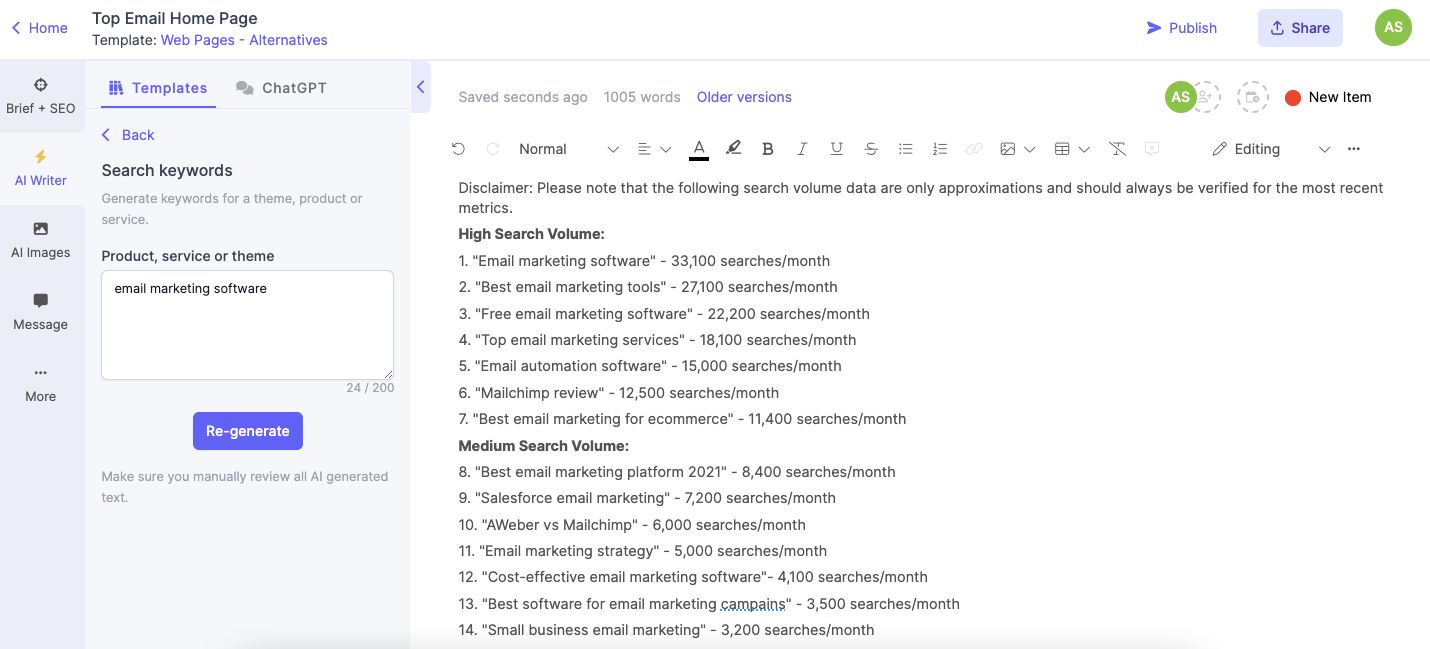Viewport: 1430px width, 649px height.
Task: Insert a numbered list
Action: [940, 149]
